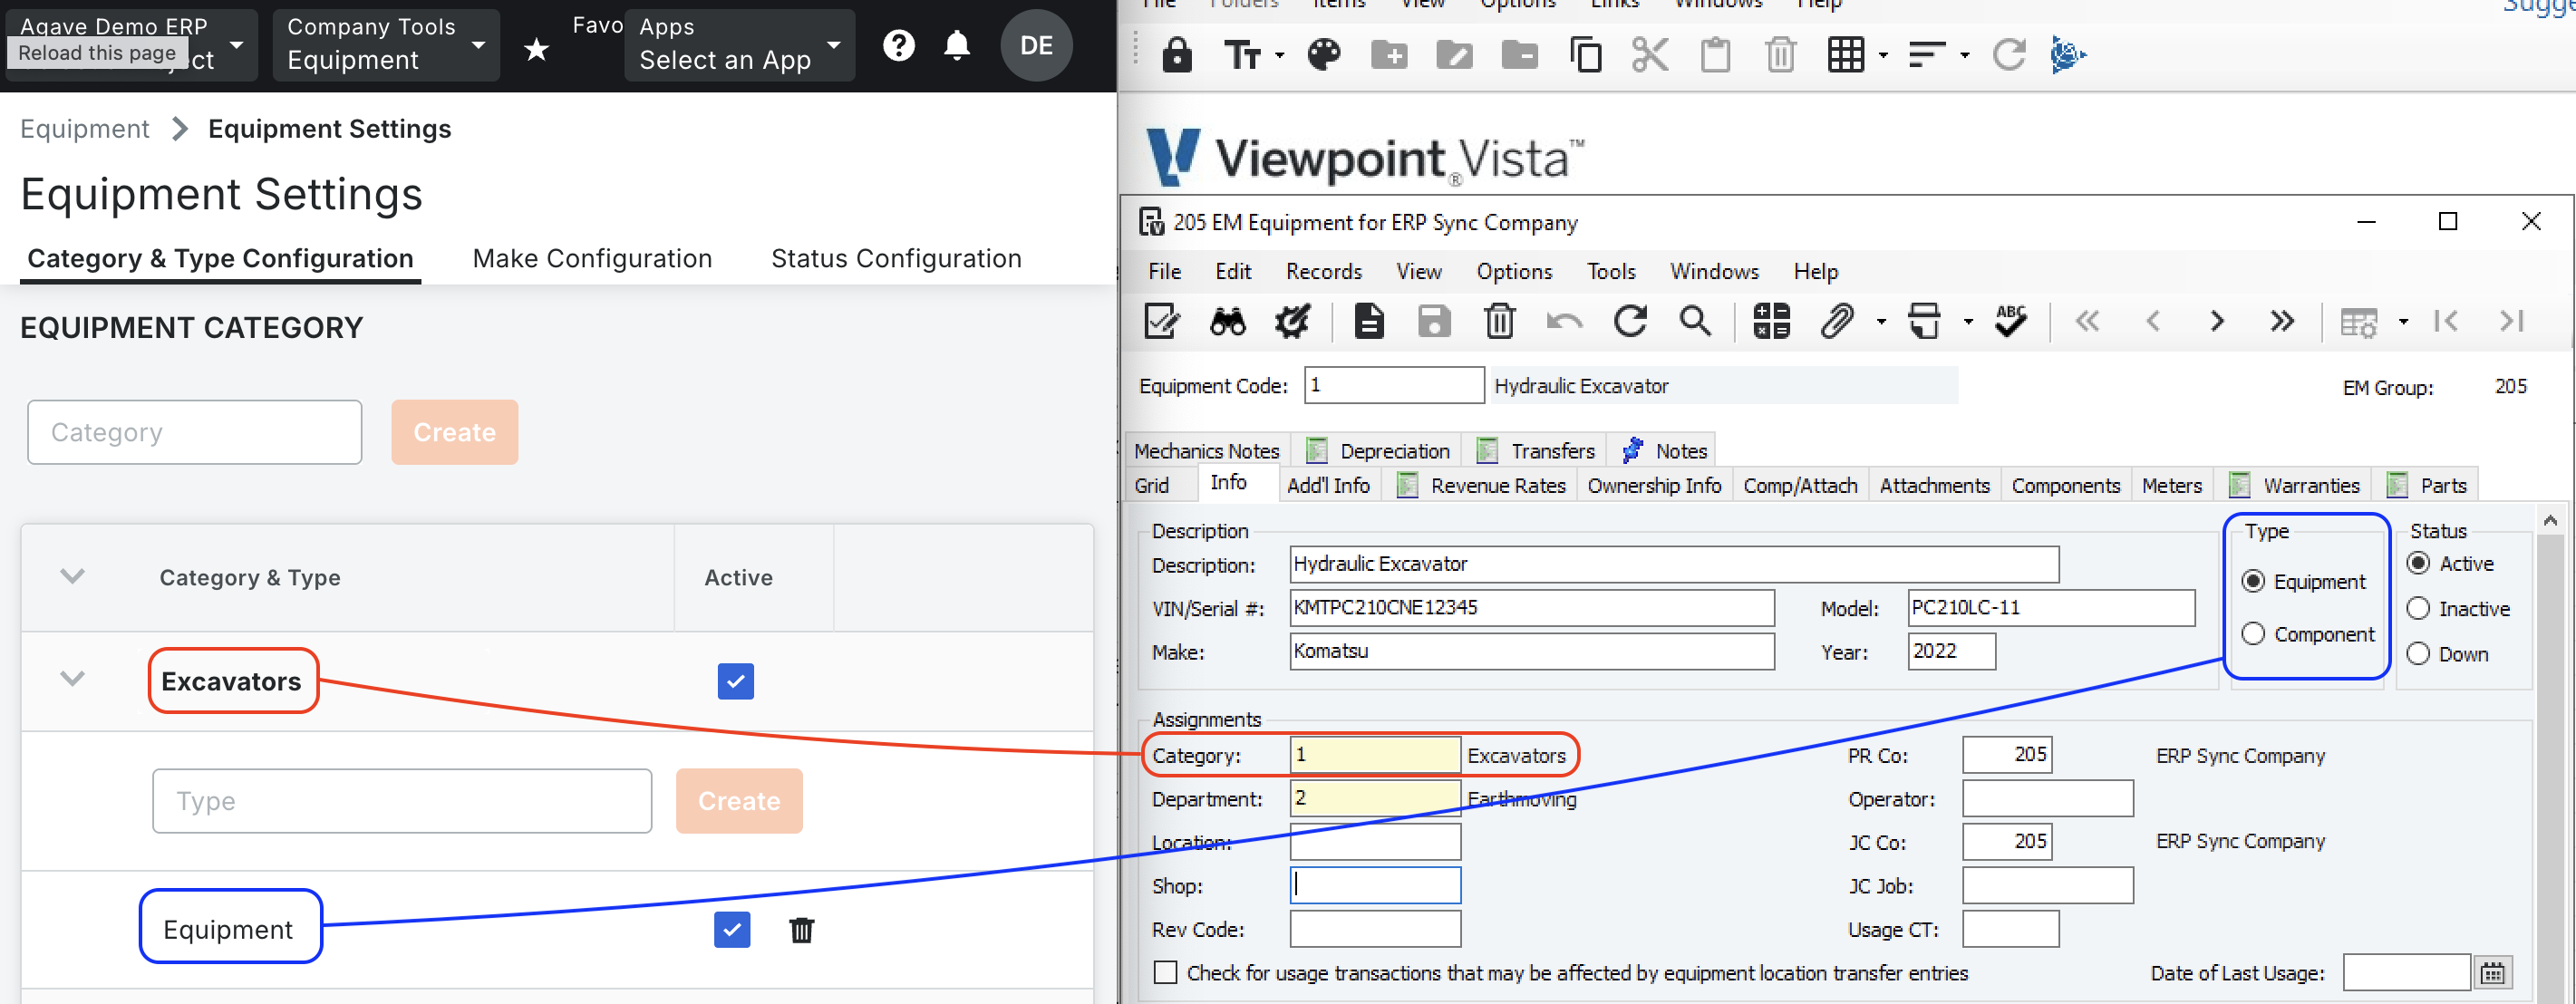Open the grid view dropdown arrow
The height and width of the screenshot is (1004, 2576).
(x=1883, y=56)
